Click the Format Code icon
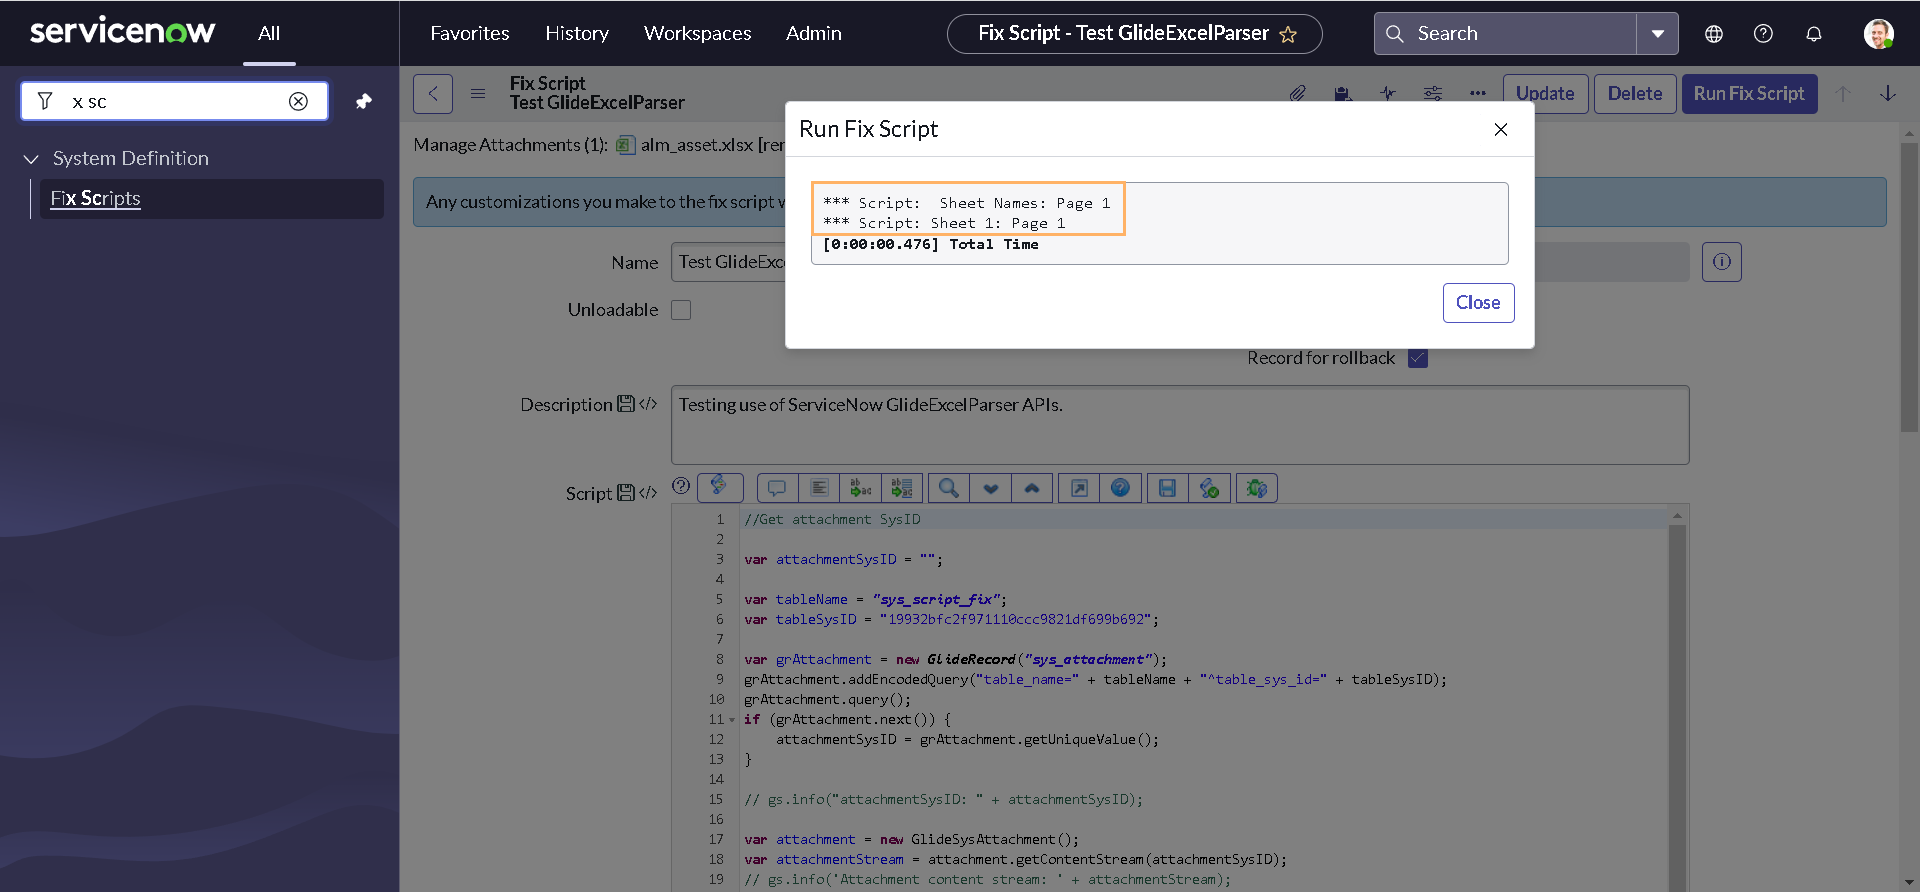Viewport: 1920px width, 892px height. [819, 488]
